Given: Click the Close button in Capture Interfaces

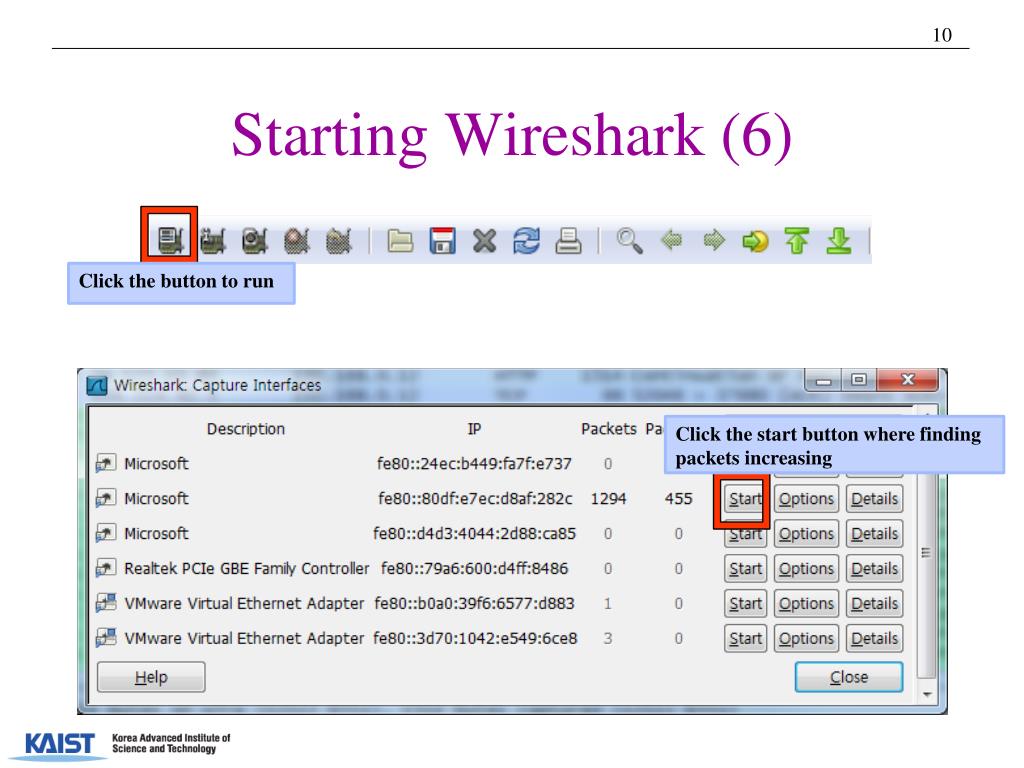Looking at the screenshot, I should pos(849,677).
